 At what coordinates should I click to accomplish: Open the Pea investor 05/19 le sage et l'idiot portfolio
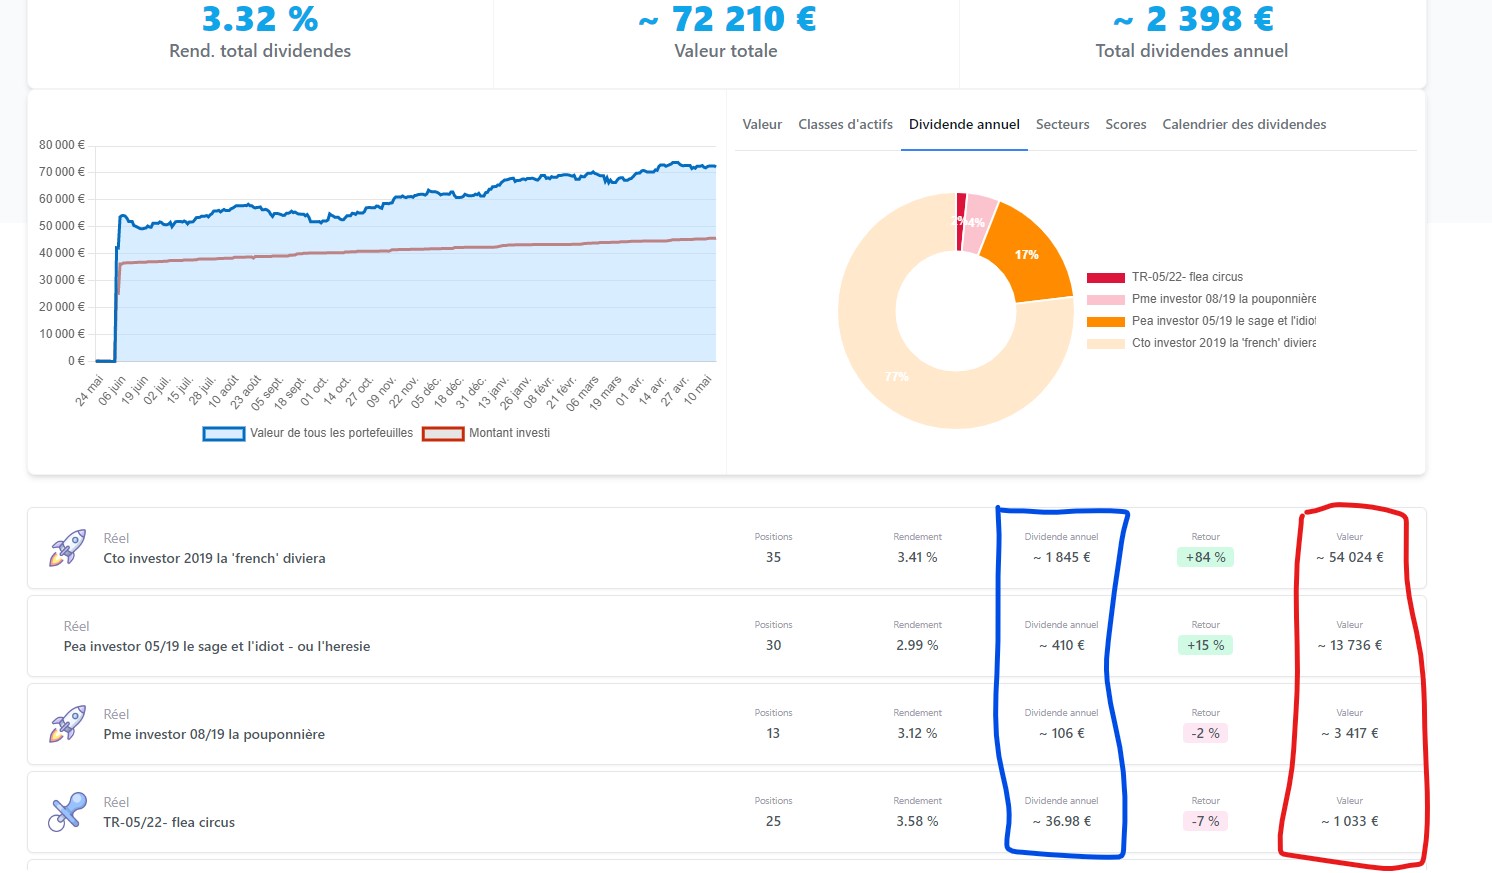(x=726, y=636)
